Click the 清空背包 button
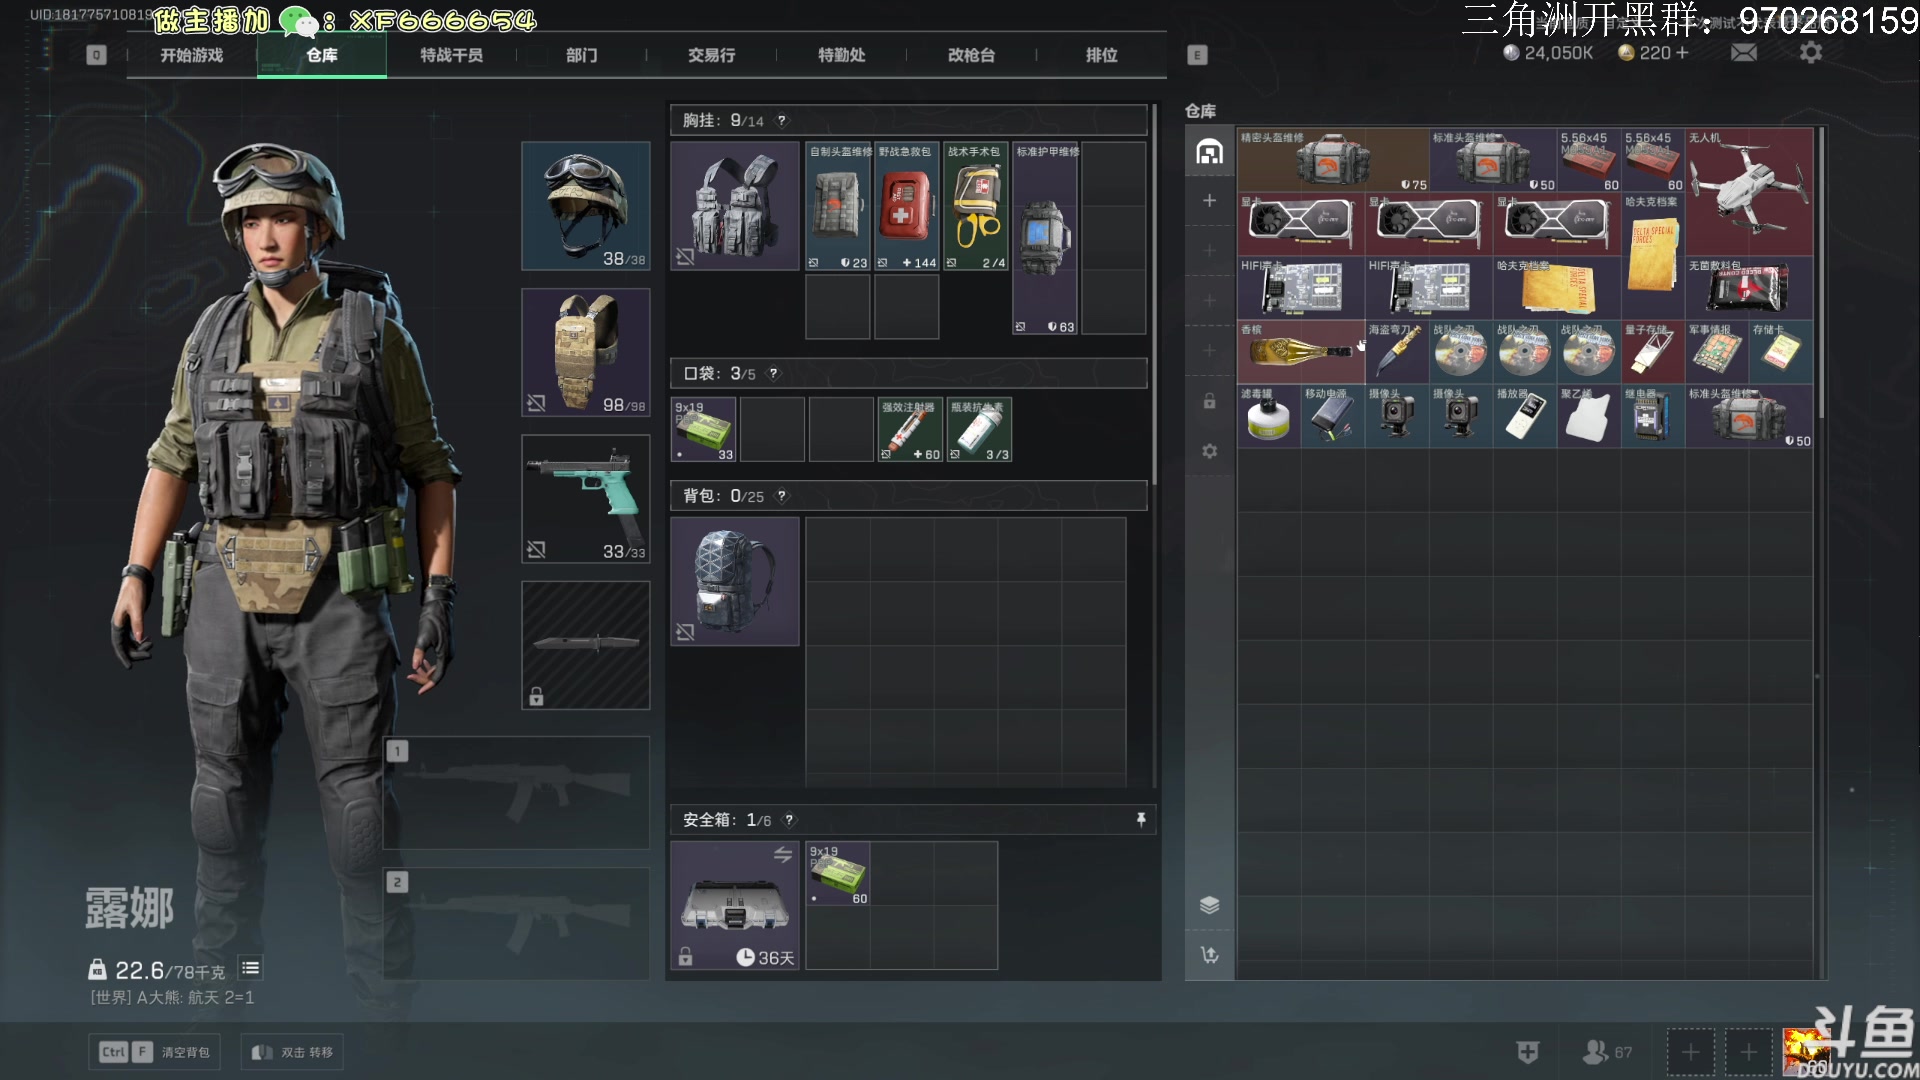The width and height of the screenshot is (1920, 1080). [x=154, y=1052]
